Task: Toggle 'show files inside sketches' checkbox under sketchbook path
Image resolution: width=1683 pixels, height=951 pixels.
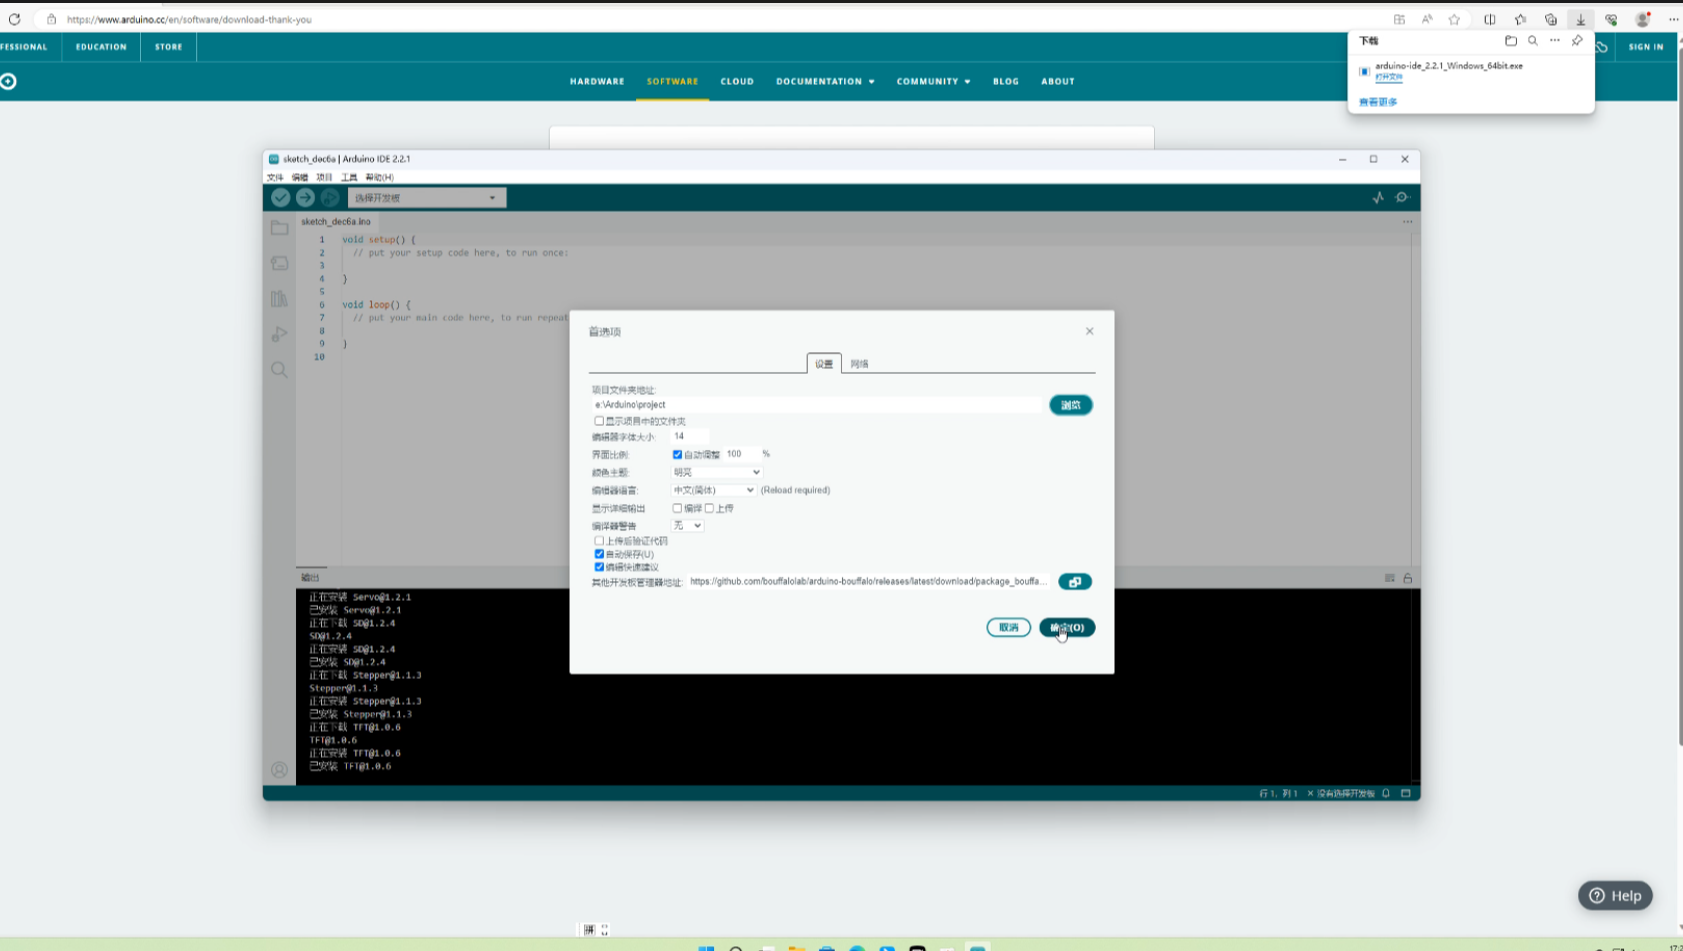Action: 599,421
